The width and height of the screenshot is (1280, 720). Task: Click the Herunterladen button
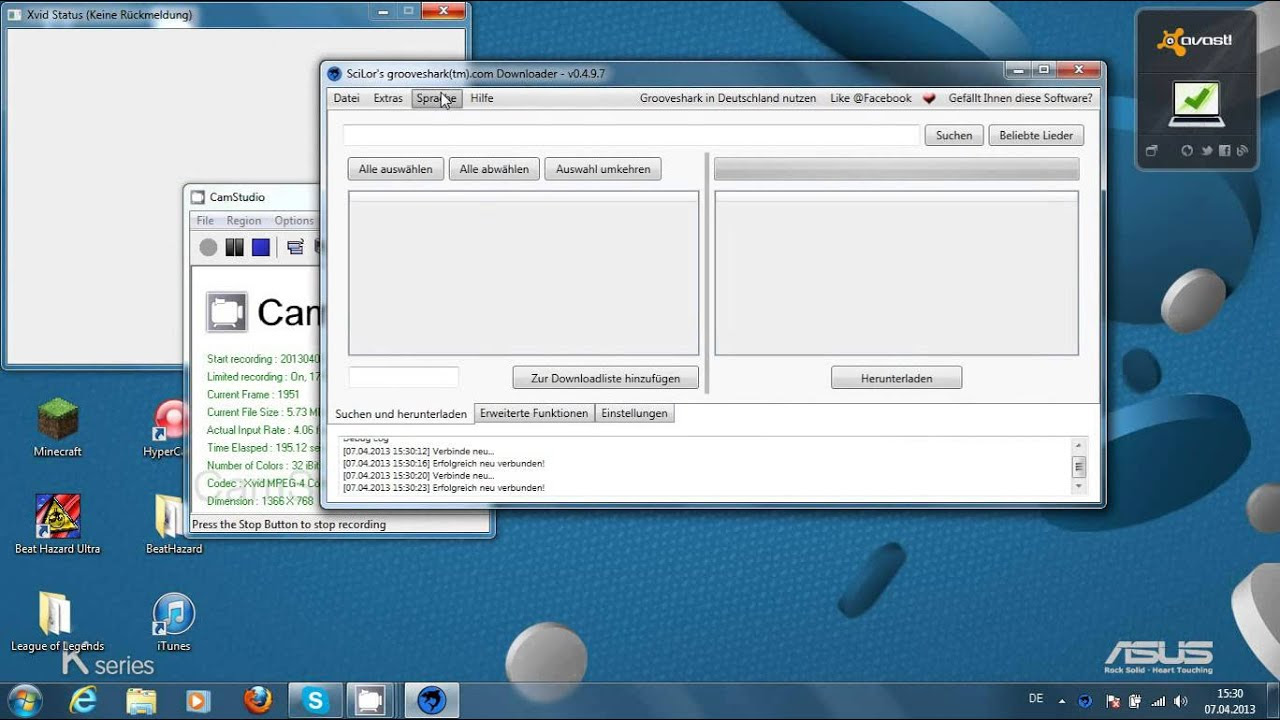896,378
